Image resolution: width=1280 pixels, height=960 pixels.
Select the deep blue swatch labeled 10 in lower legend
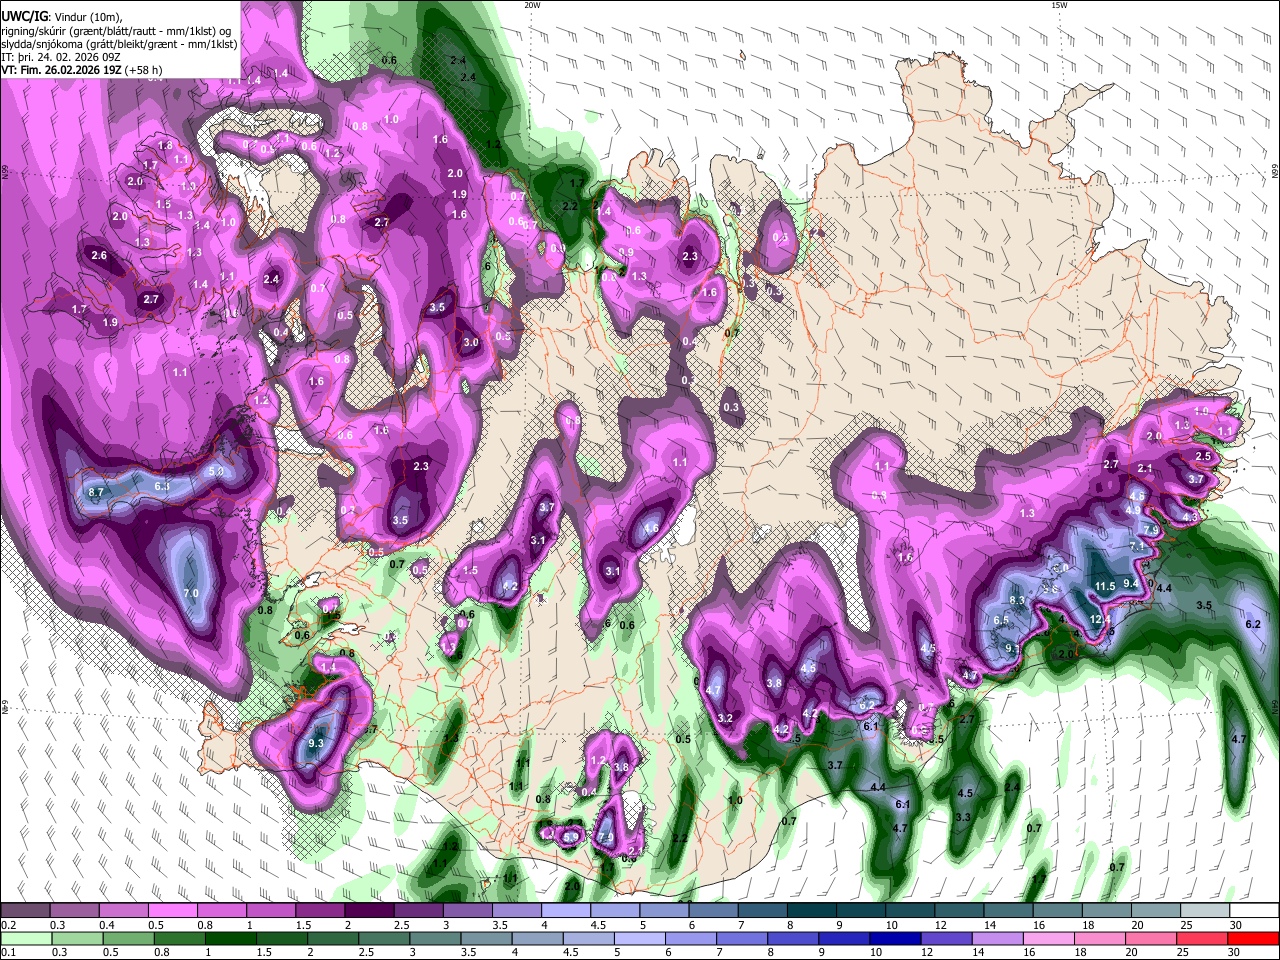[x=894, y=938]
